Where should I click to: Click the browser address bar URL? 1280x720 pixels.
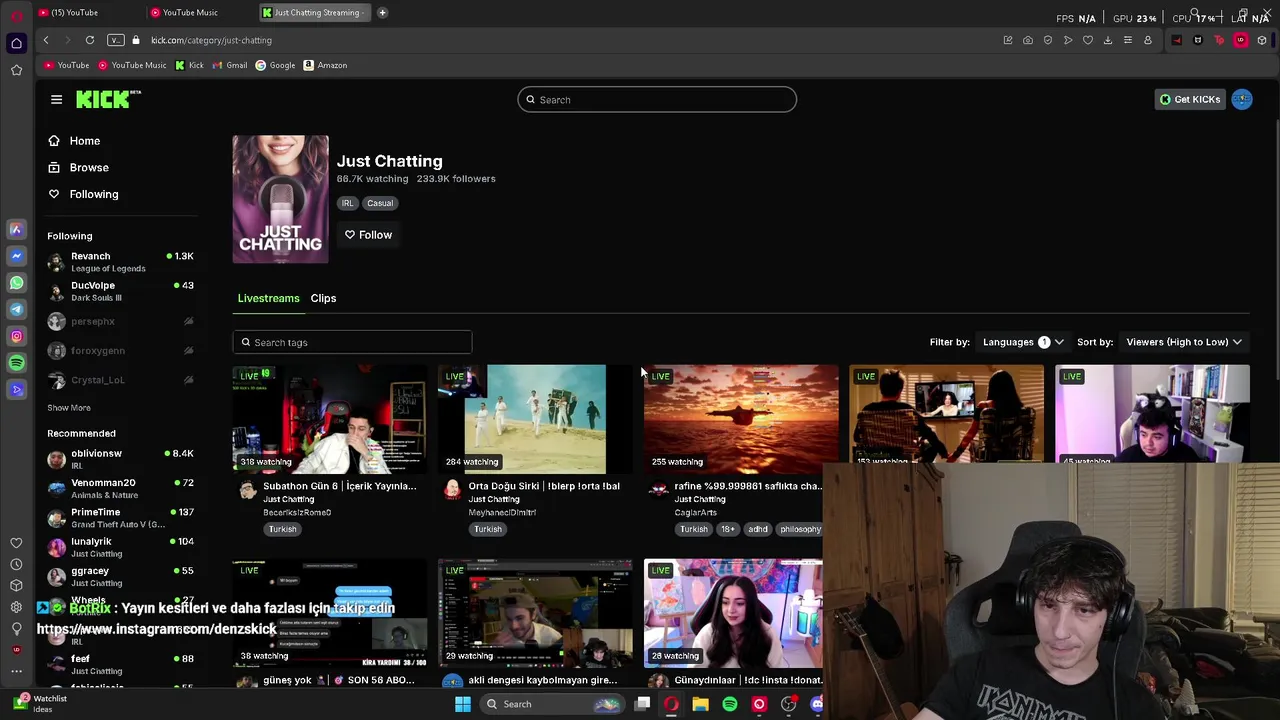point(211,40)
